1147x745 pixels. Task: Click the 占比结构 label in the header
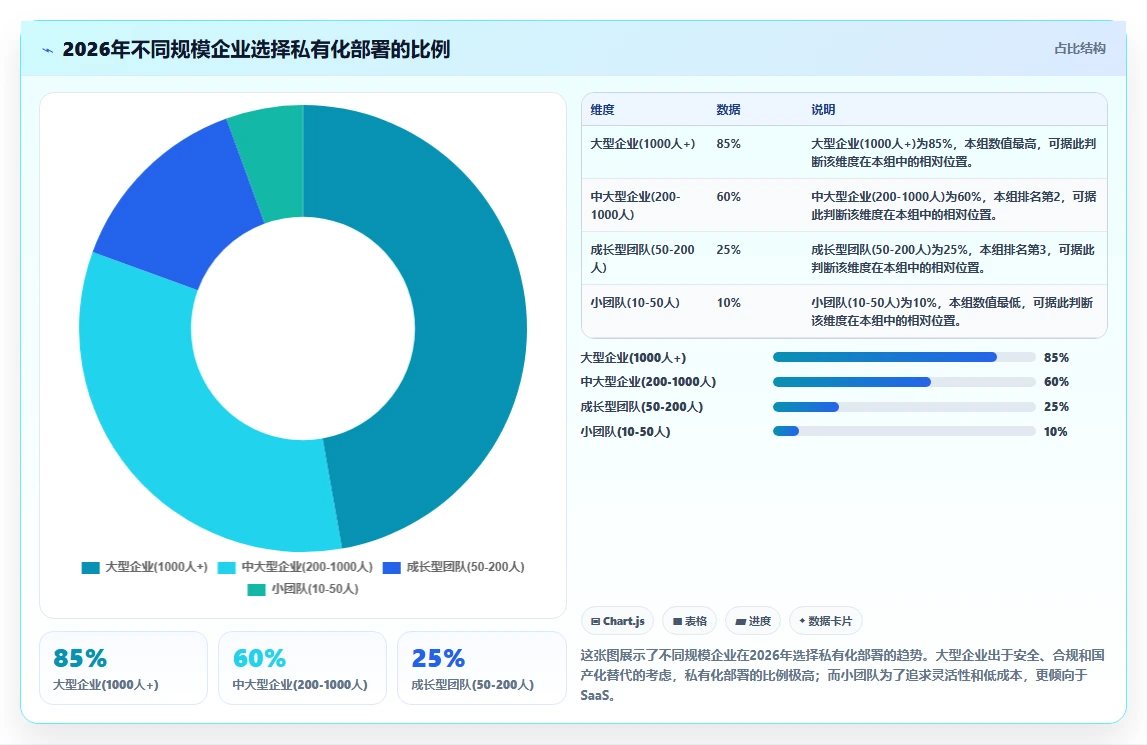pyautogui.click(x=1079, y=48)
